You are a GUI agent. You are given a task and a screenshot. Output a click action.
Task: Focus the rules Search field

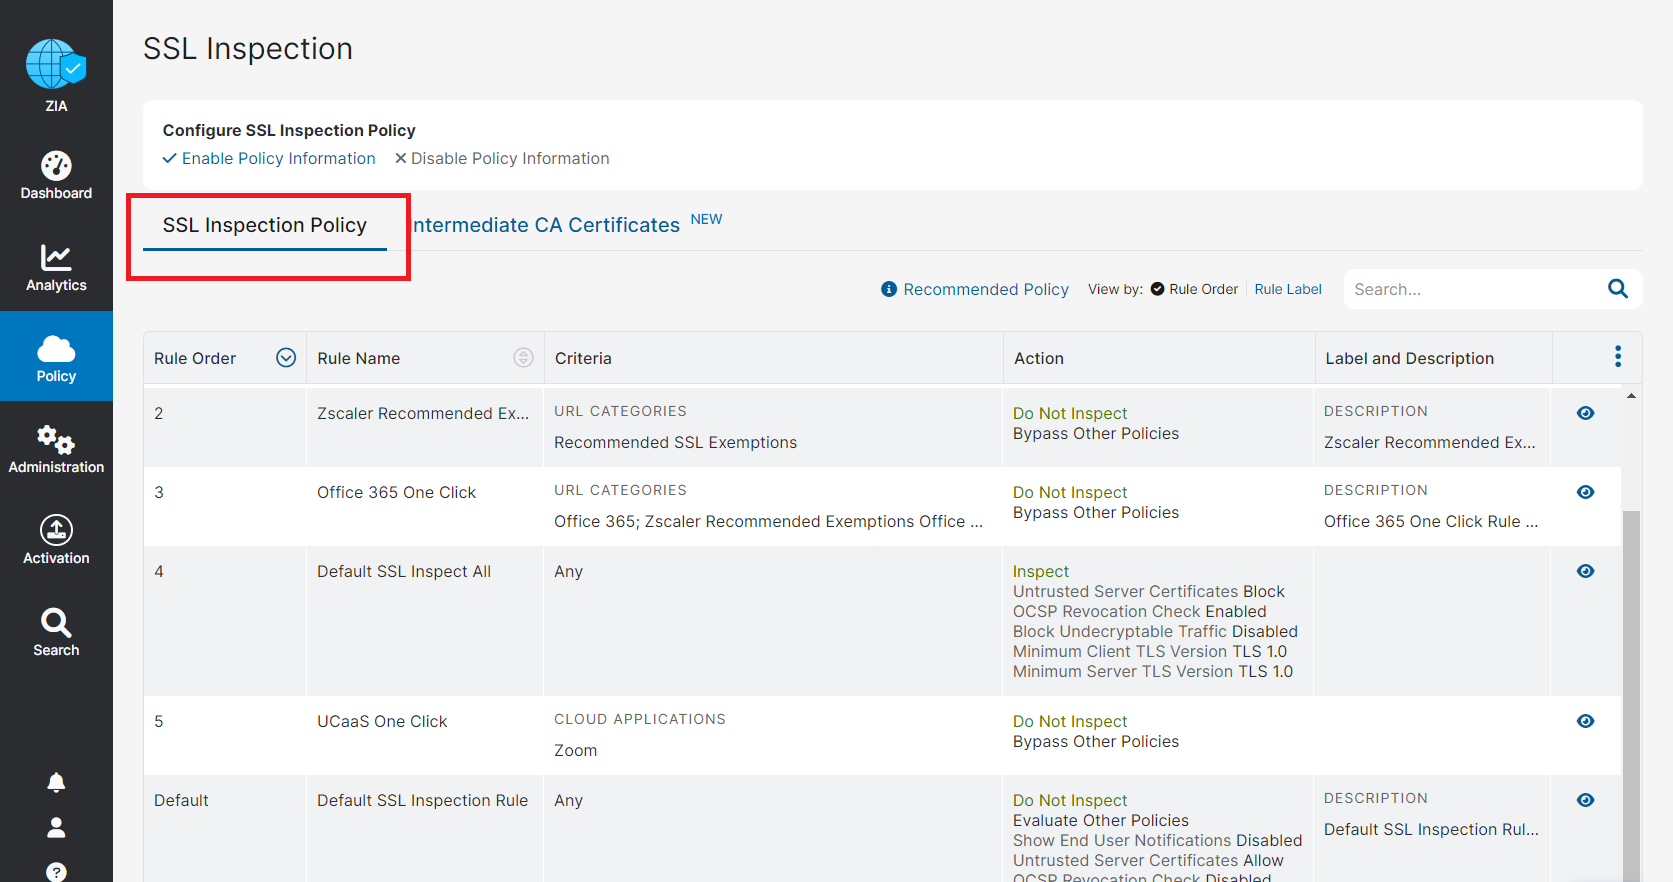pyautogui.click(x=1474, y=289)
